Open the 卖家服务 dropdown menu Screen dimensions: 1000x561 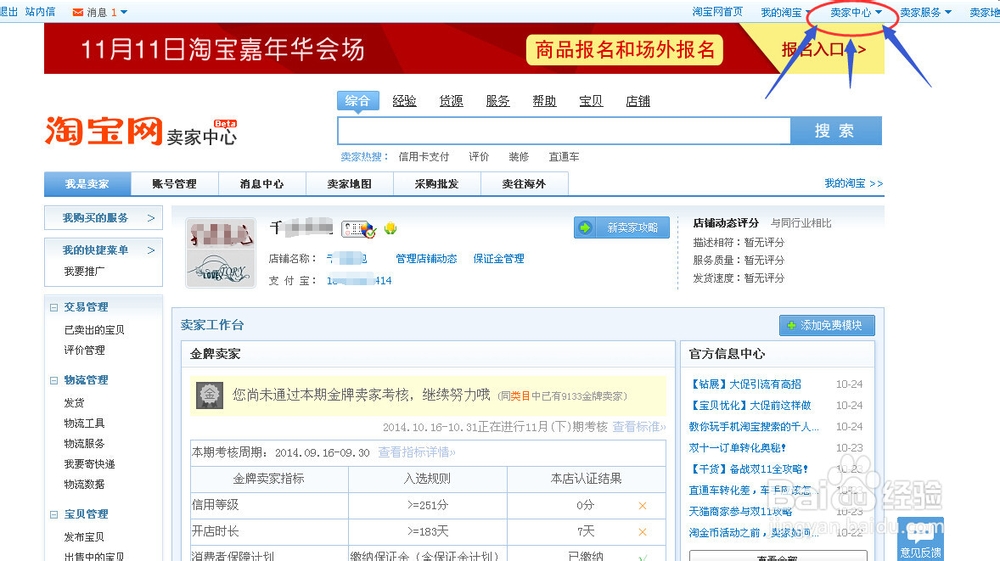pos(926,12)
